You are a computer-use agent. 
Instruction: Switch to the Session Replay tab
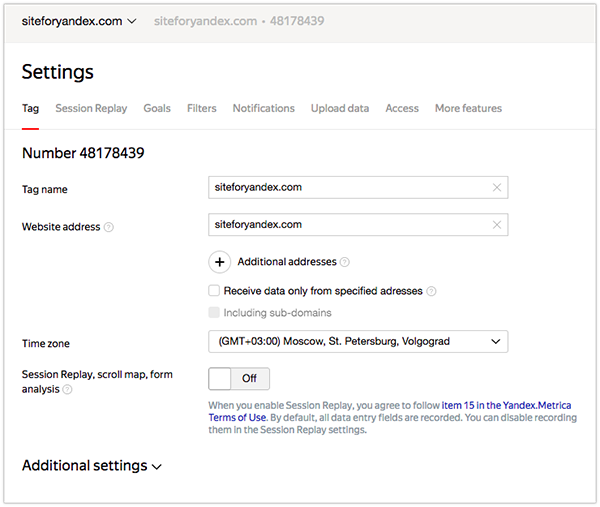91,108
